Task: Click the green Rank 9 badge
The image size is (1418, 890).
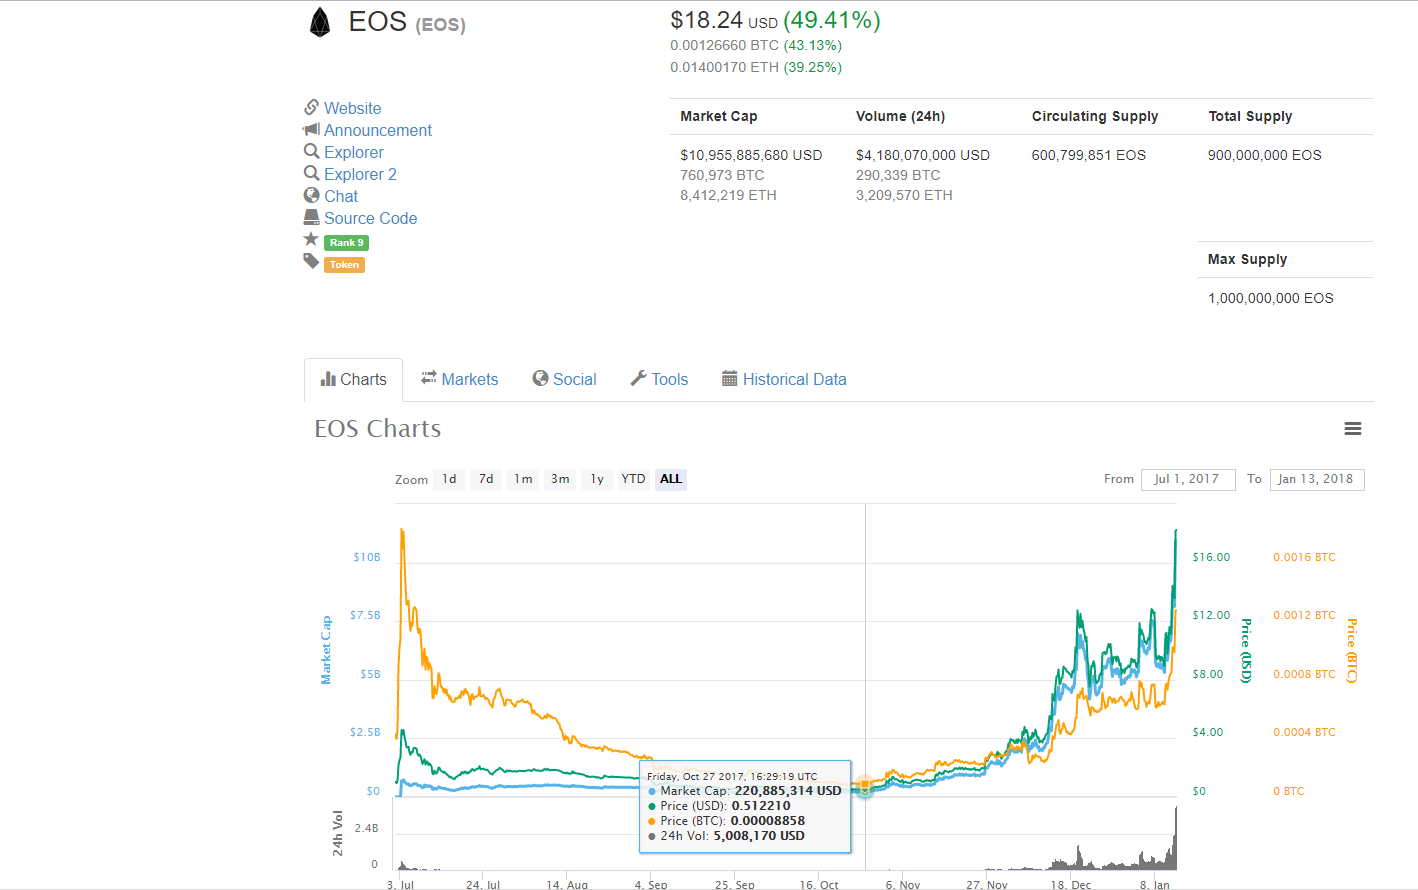Action: tap(346, 243)
